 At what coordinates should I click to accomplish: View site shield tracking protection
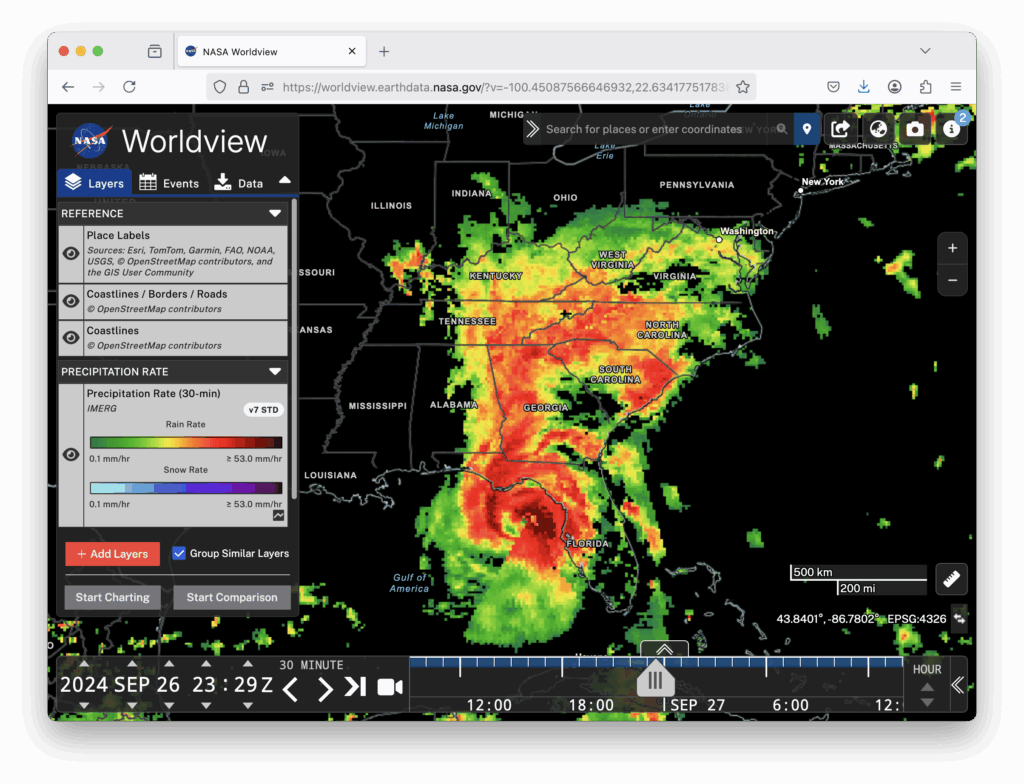220,87
